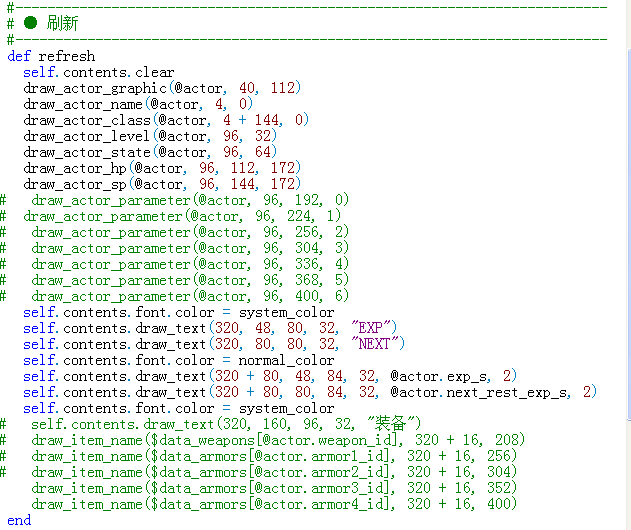Click the armor2_id draw_item_name line
The height and width of the screenshot is (530, 631).
point(258,472)
